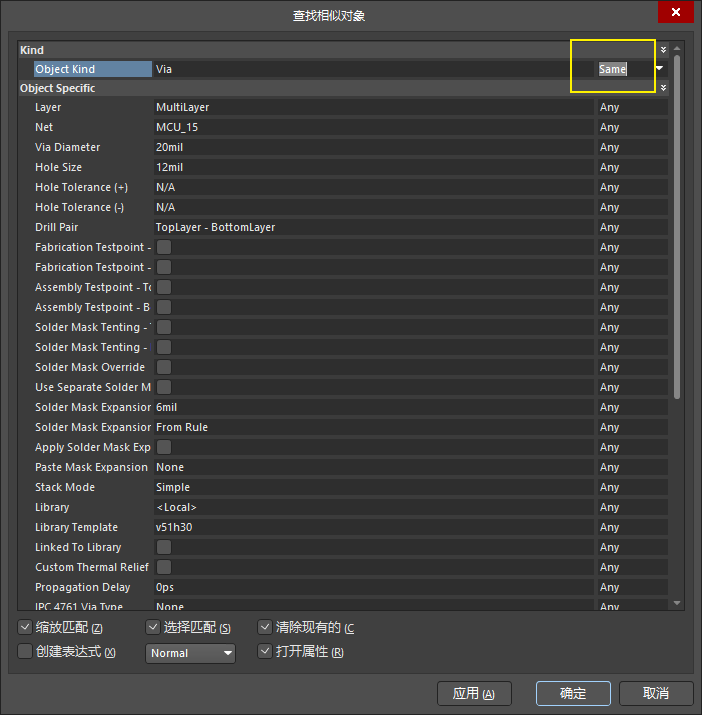Uncheck the 清除现有的 option

tap(265, 628)
